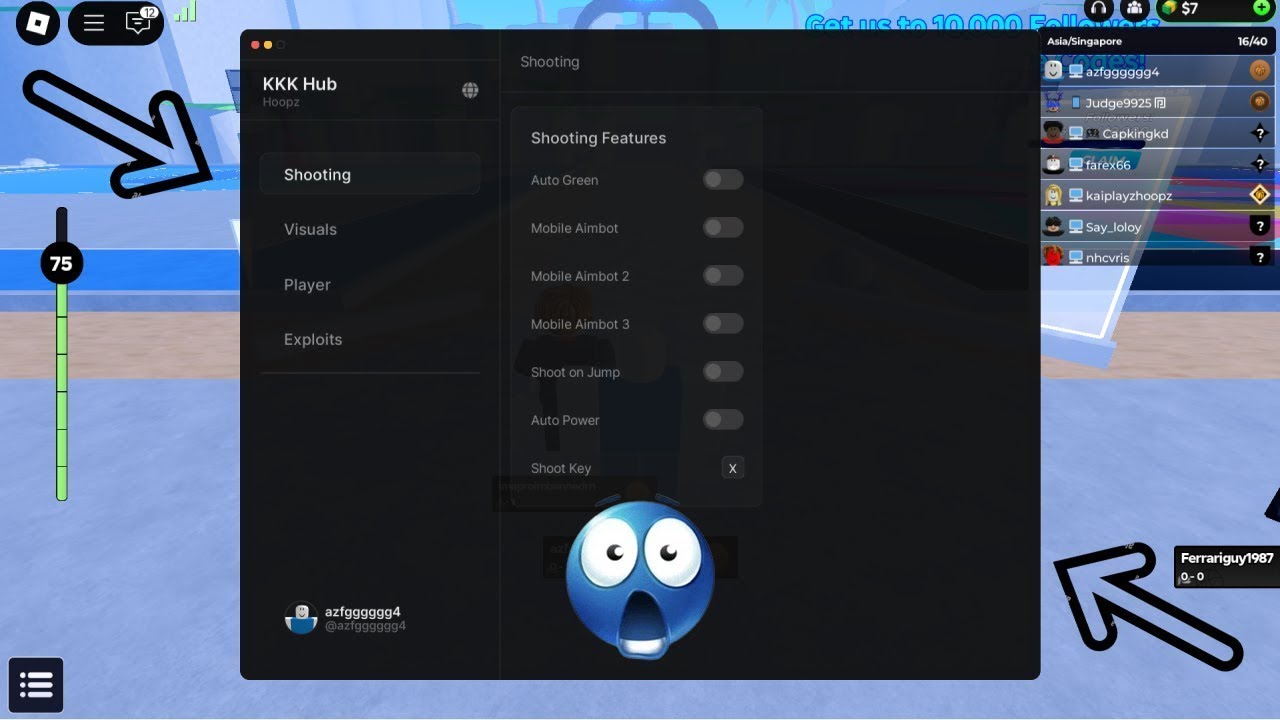1280x720 pixels.
Task: Click Judge9925's avatar in the player list
Action: [1053, 102]
